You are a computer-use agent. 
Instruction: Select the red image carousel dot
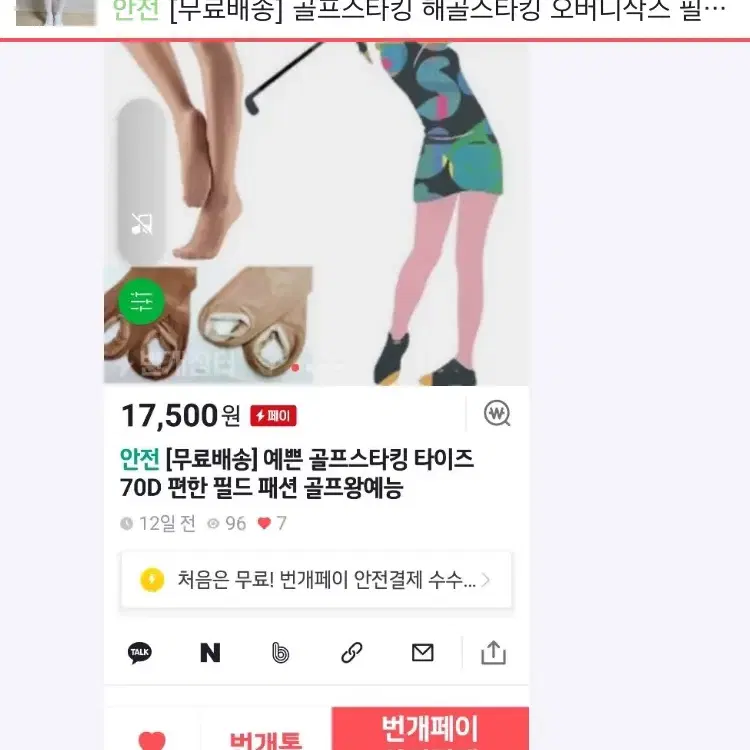tap(296, 367)
